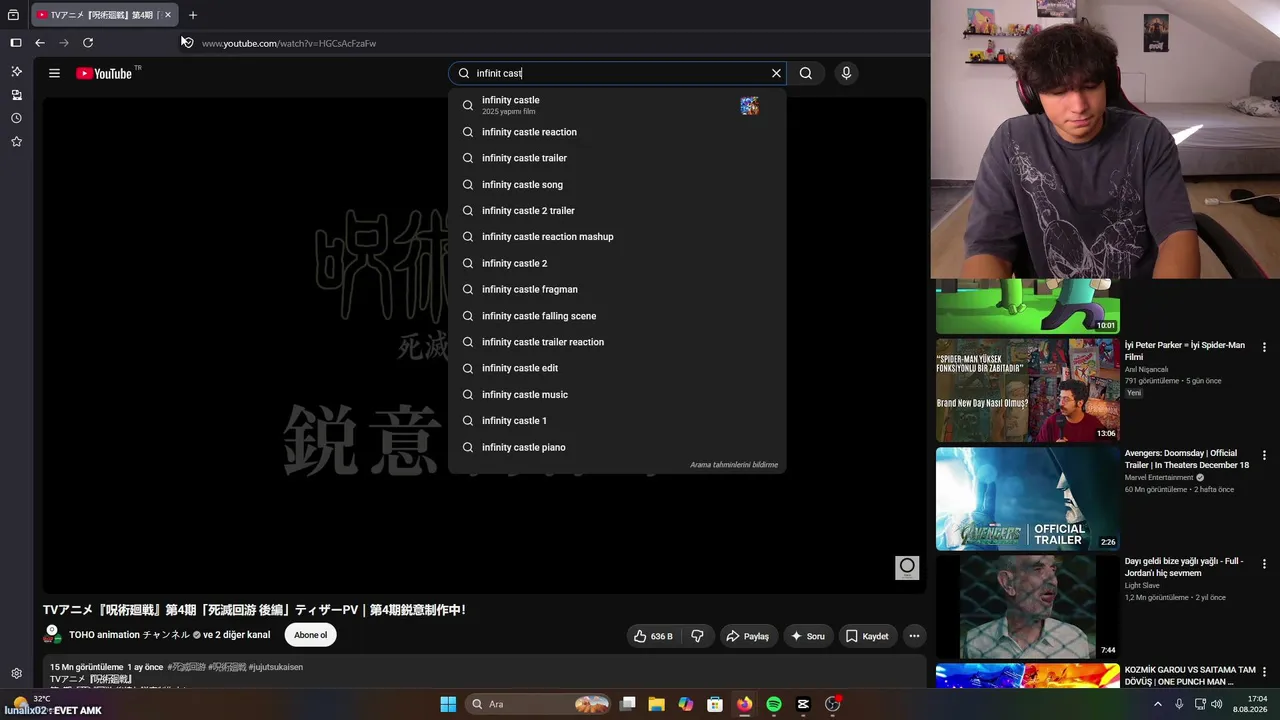Open Avengers: Doomsday Official Trailer thumbnail
This screenshot has width=1280, height=720.
tap(1028, 499)
